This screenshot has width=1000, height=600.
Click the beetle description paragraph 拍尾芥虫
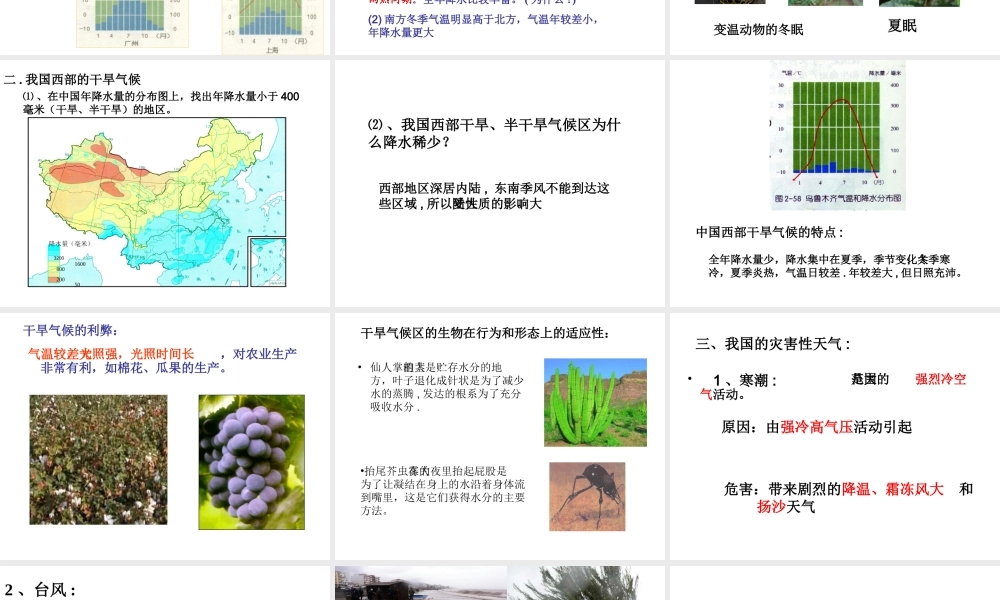(443, 490)
